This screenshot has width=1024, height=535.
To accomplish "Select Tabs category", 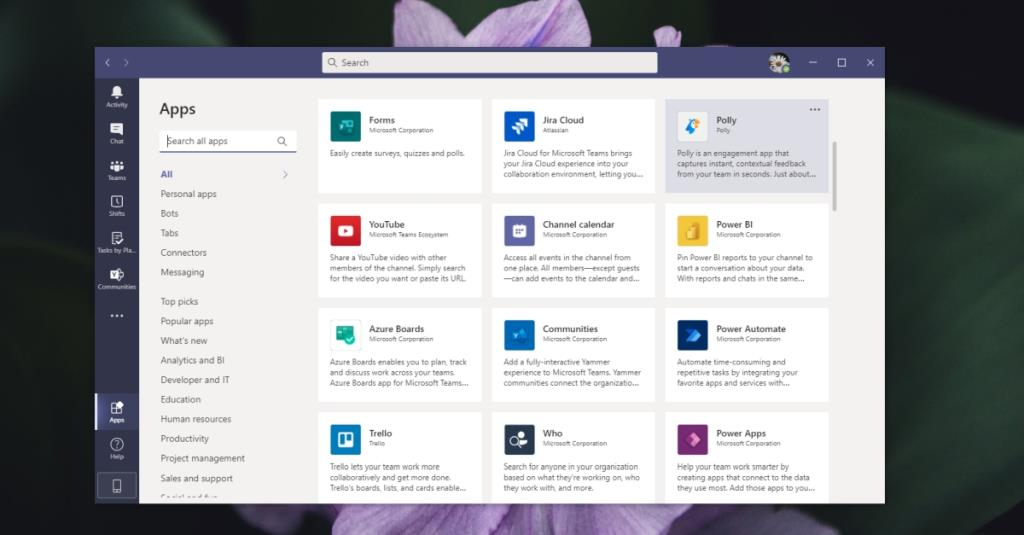I will 169,233.
